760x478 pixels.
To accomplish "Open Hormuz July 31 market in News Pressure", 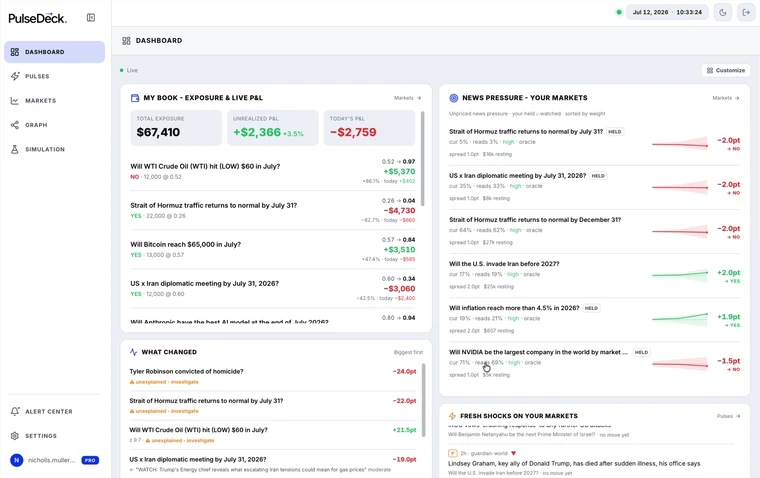I will (x=594, y=143).
